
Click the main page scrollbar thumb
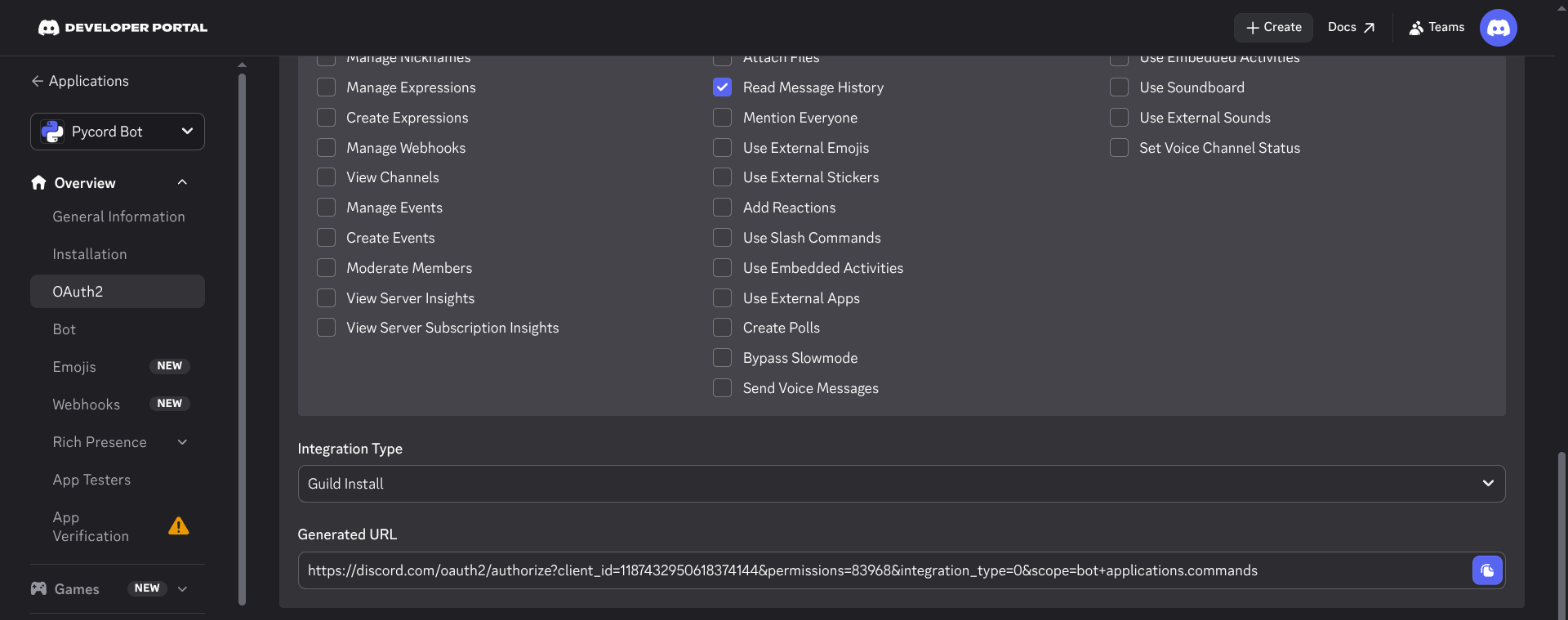click(x=1561, y=535)
